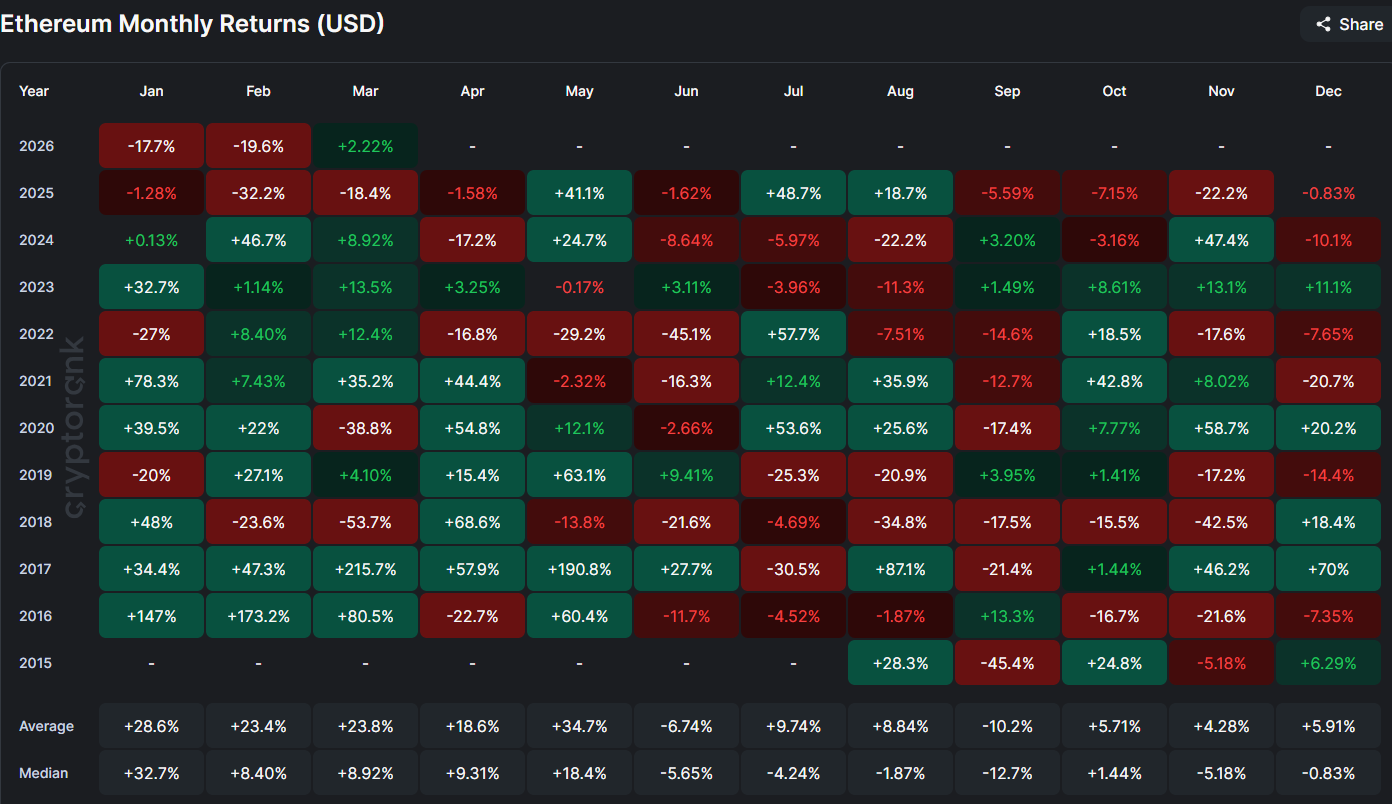Select the February 2016 cell showing +173.2%
1392x804 pixels.
click(258, 615)
